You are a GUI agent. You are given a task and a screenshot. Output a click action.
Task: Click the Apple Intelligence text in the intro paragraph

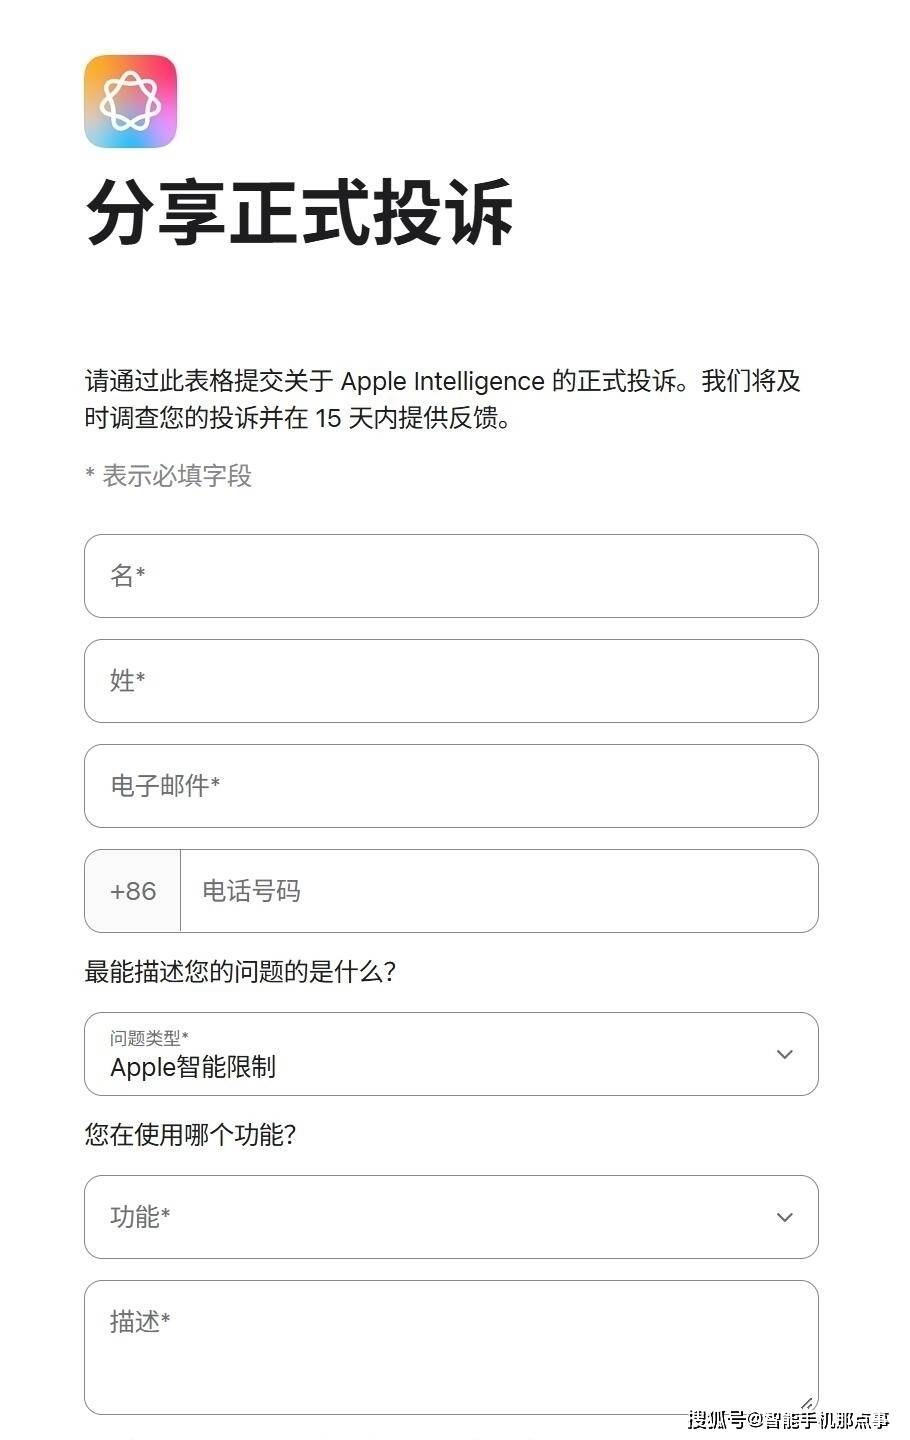(442, 381)
